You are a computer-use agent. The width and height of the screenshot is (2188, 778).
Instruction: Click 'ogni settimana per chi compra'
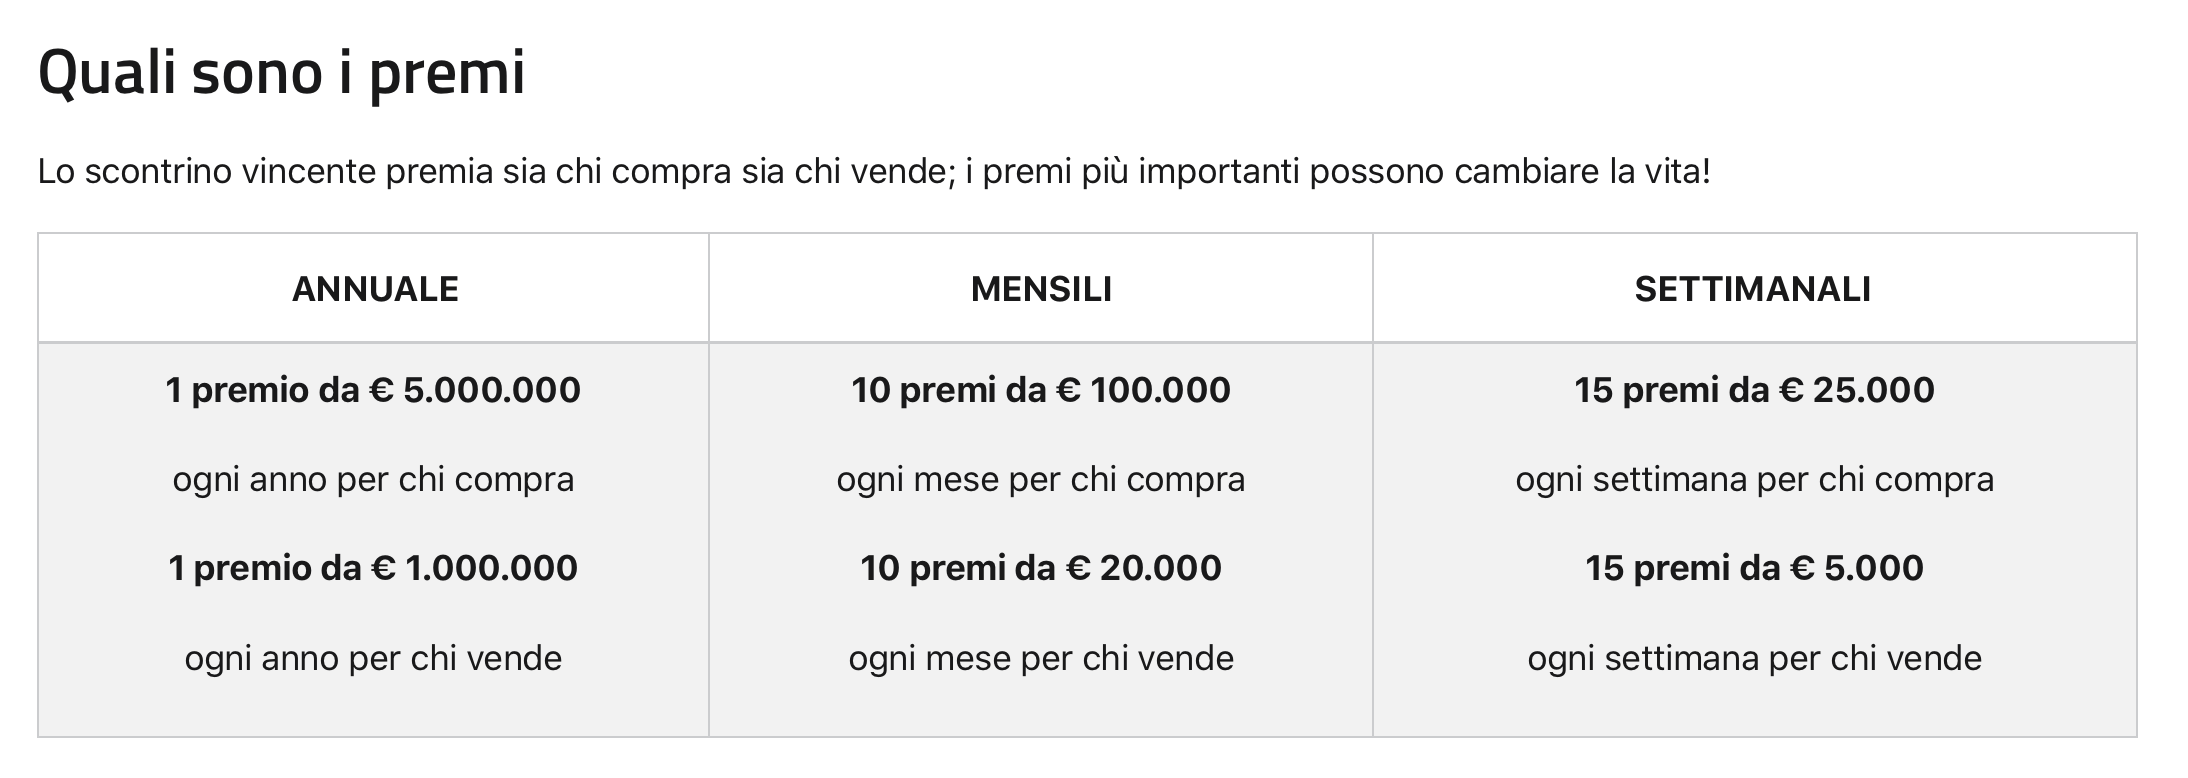click(x=1754, y=480)
